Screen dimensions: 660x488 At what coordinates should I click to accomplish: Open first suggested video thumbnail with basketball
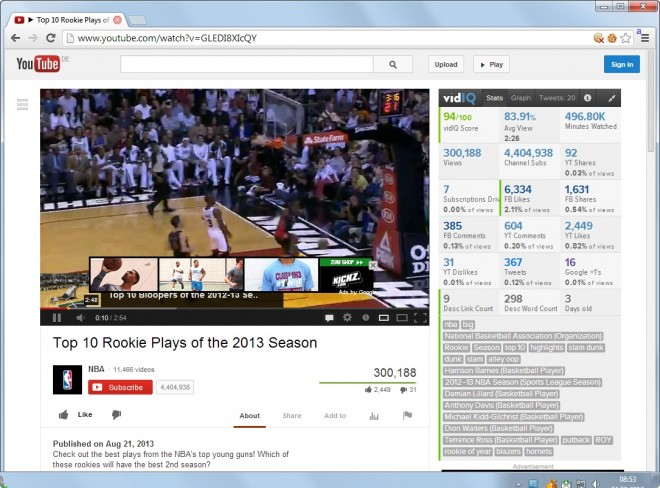tap(124, 275)
